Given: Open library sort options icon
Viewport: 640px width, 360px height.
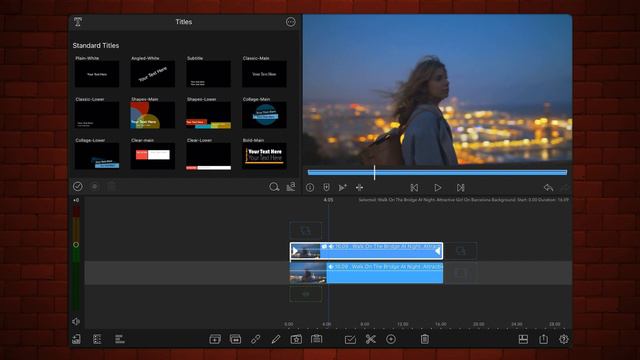Looking at the screenshot, I should [291, 187].
